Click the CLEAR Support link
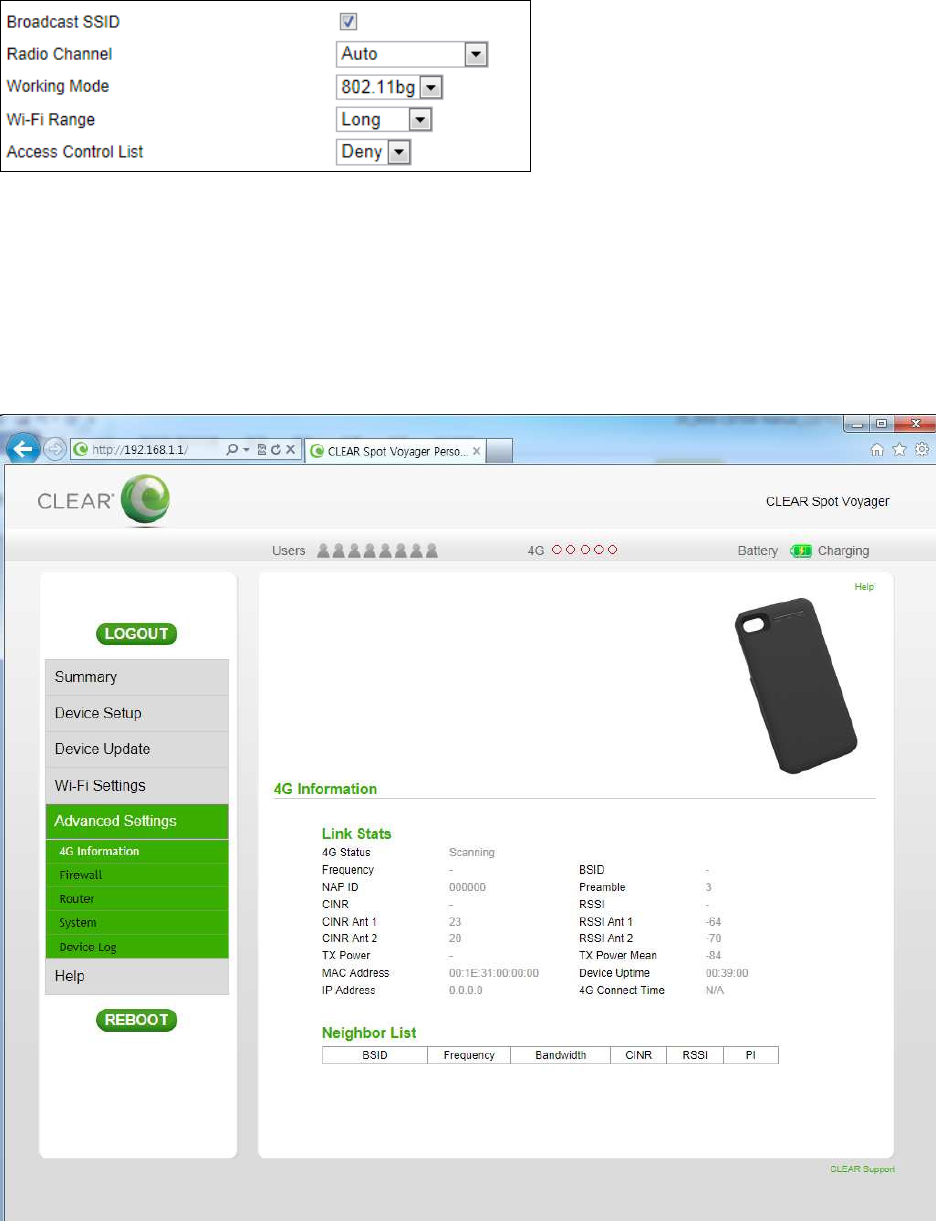936x1221 pixels. (862, 1169)
